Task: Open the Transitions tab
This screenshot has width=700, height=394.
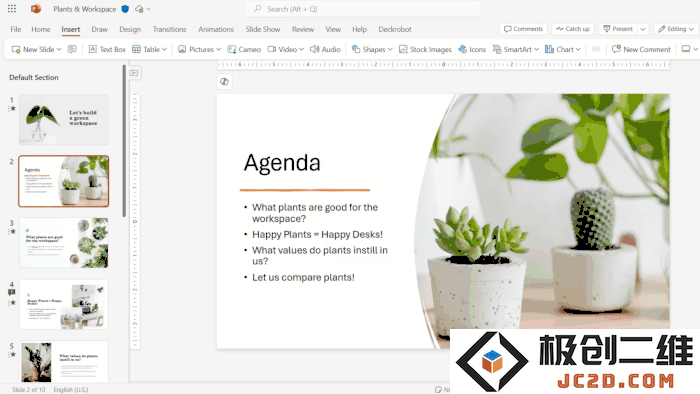Action: (169, 29)
